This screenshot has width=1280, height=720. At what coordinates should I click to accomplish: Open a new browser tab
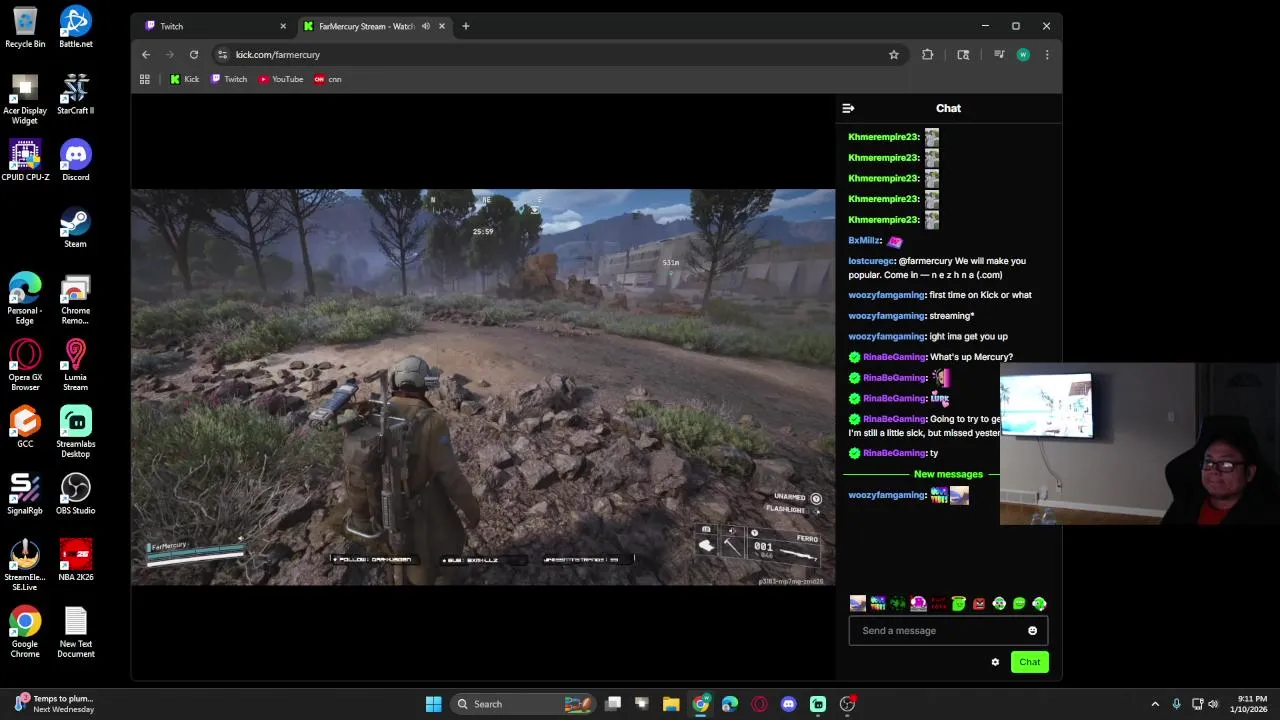pos(465,26)
